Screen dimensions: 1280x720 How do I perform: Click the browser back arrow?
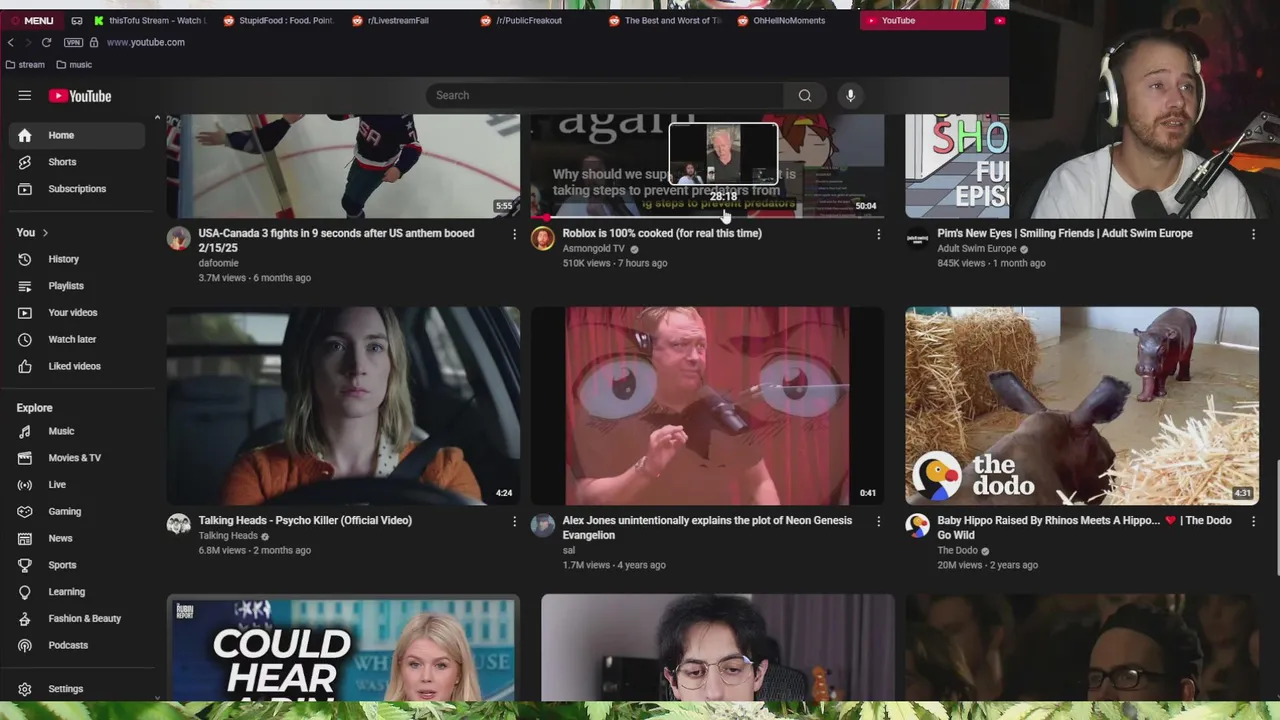[11, 42]
